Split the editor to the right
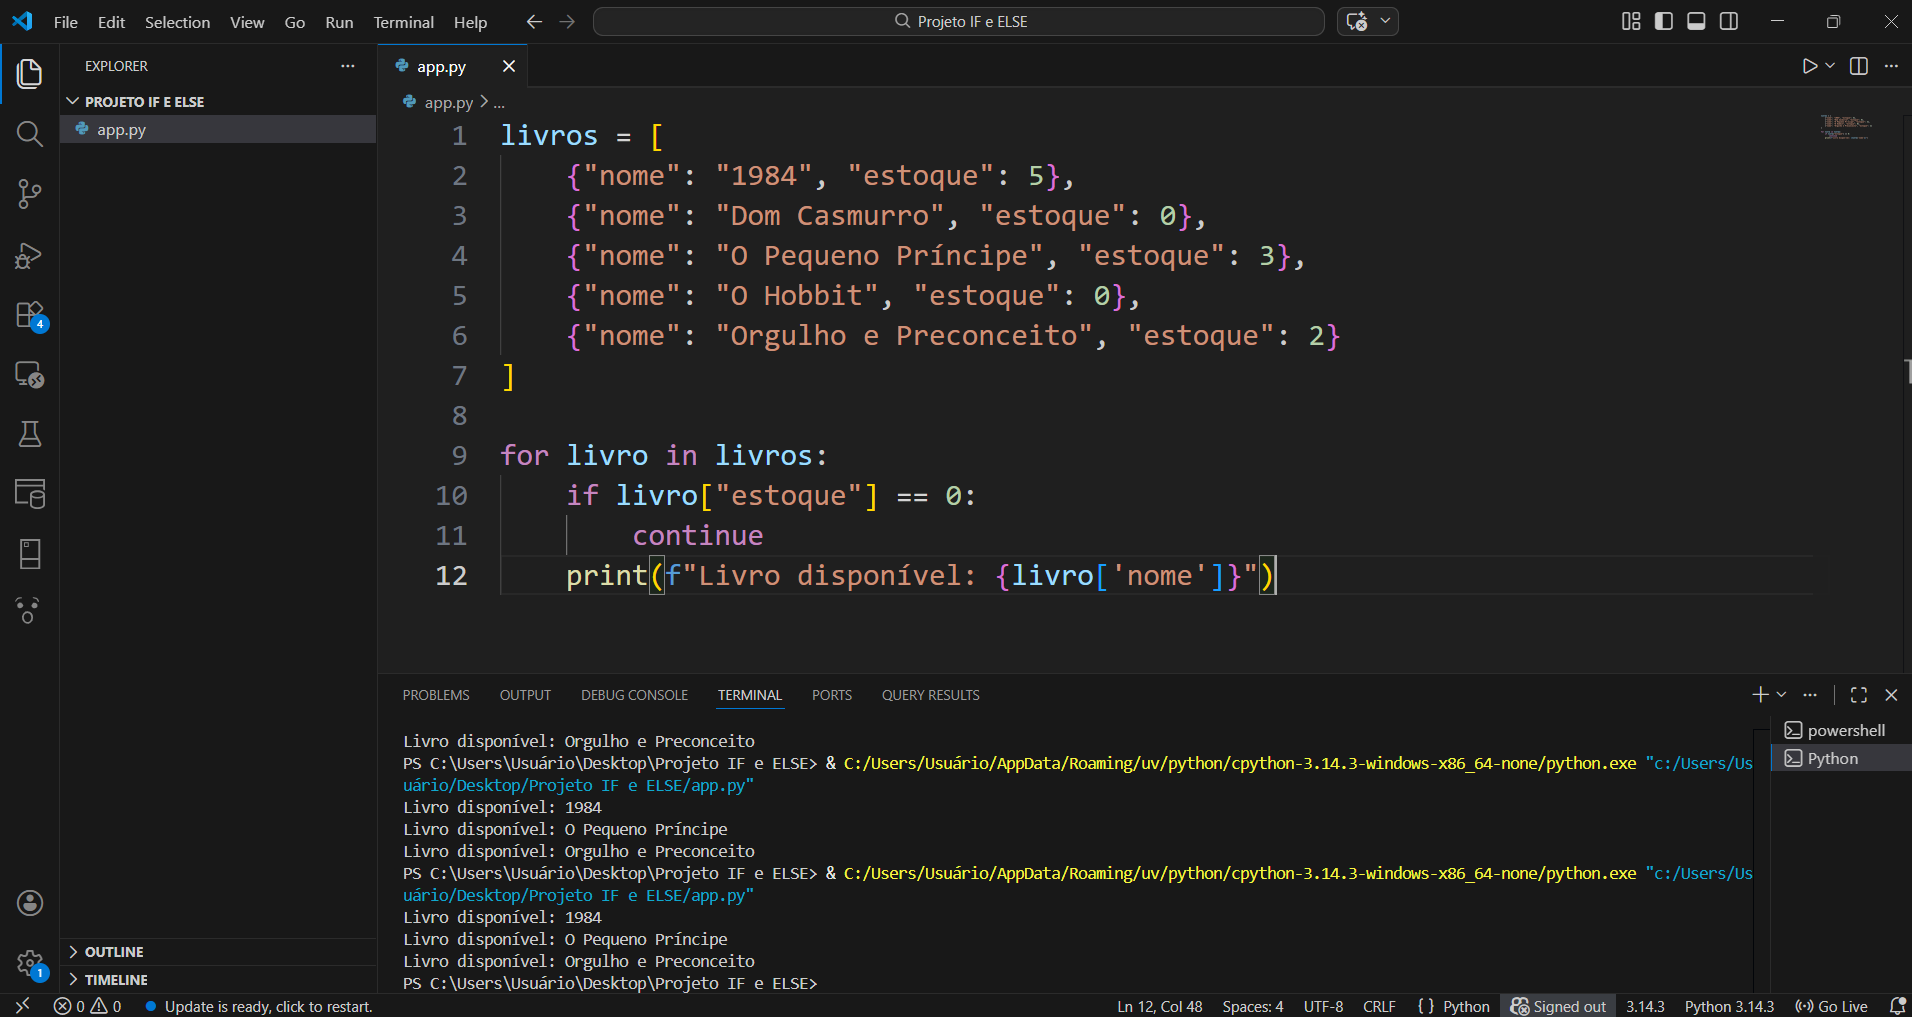Image resolution: width=1912 pixels, height=1017 pixels. [1858, 66]
